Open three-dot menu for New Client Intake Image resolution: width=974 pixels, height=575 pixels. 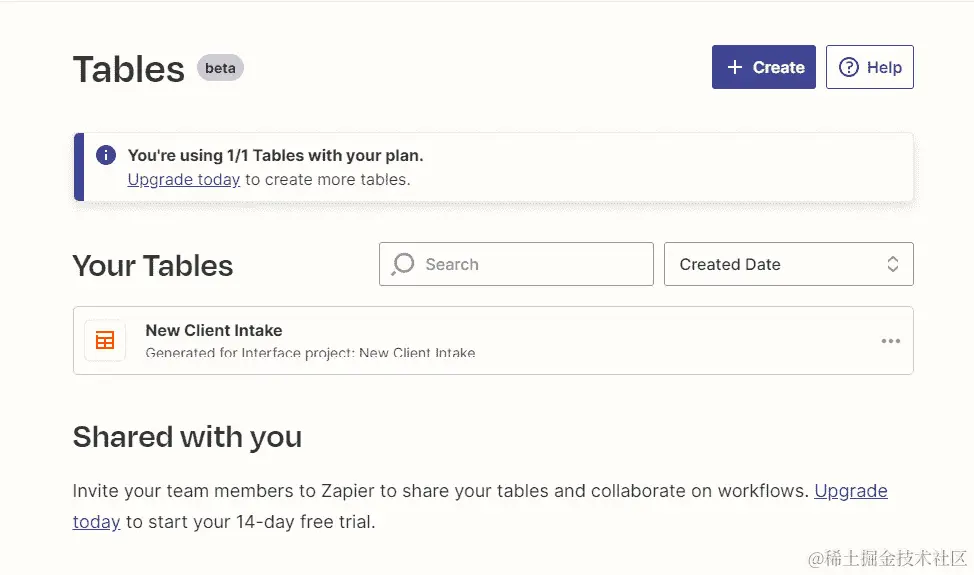pos(891,341)
